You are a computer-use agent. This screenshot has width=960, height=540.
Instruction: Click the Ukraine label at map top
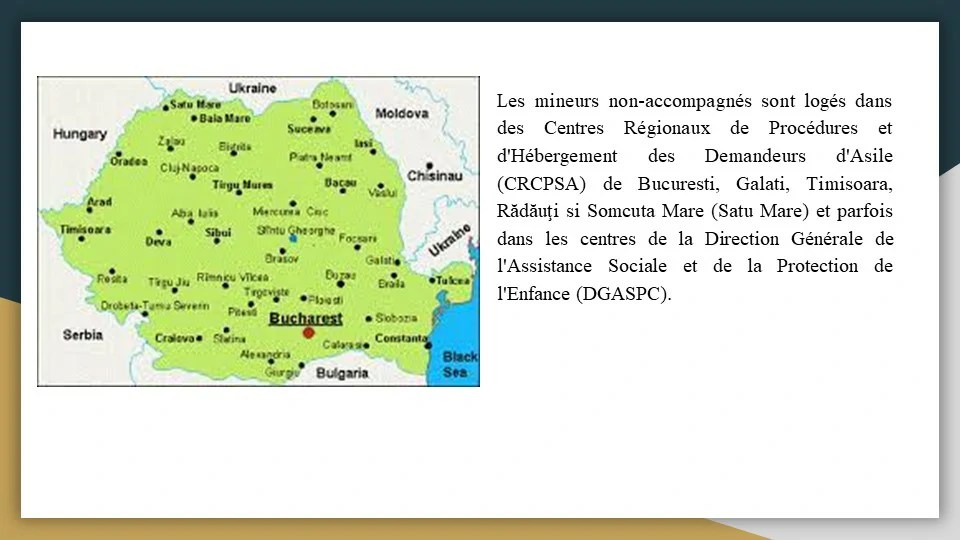click(252, 88)
